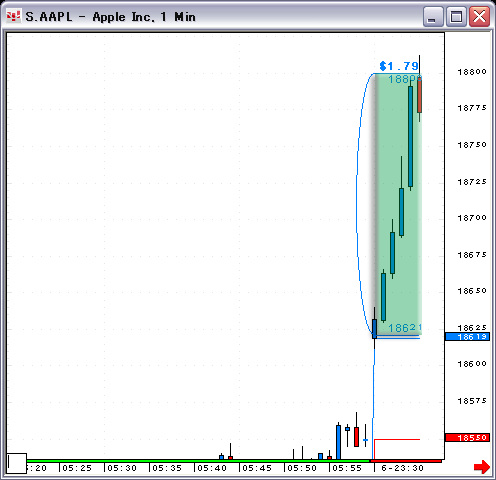Click the red 18550 price marker
The height and width of the screenshot is (480, 496).
click(x=467, y=437)
